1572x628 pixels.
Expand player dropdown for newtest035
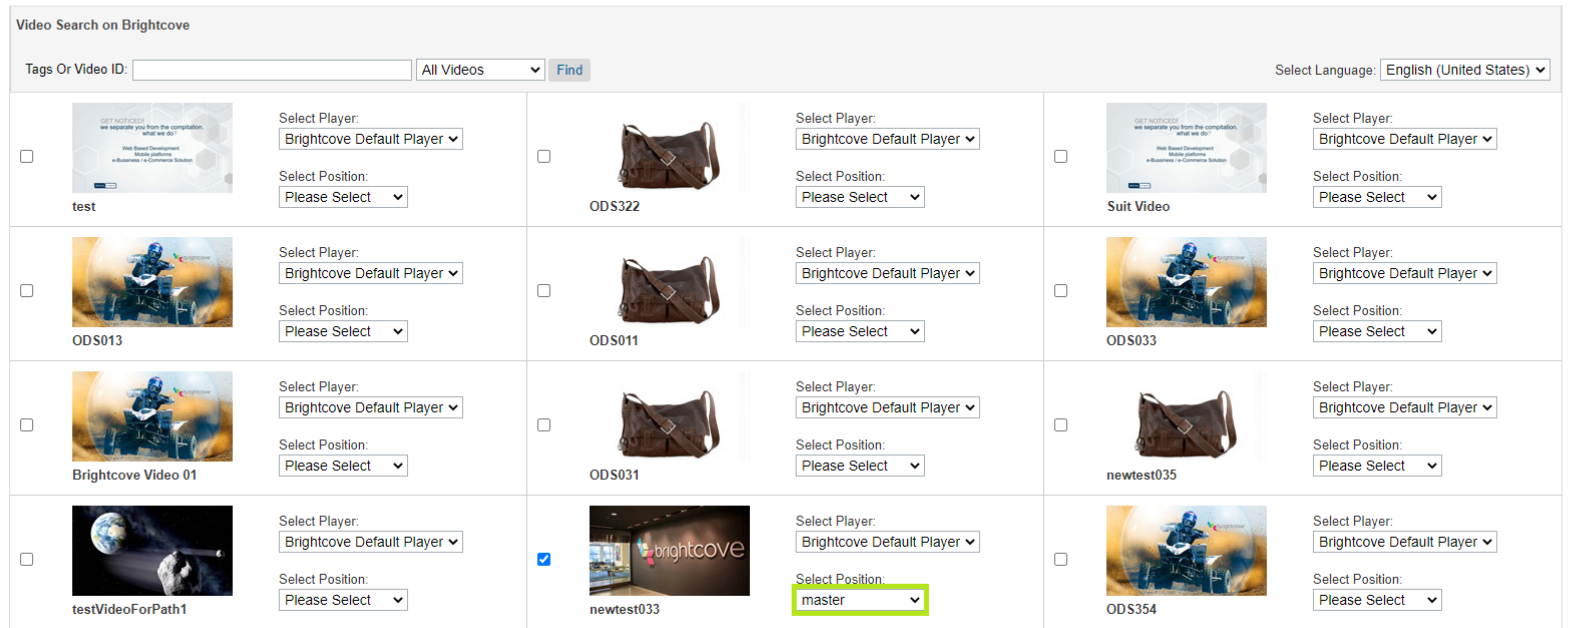point(1404,407)
